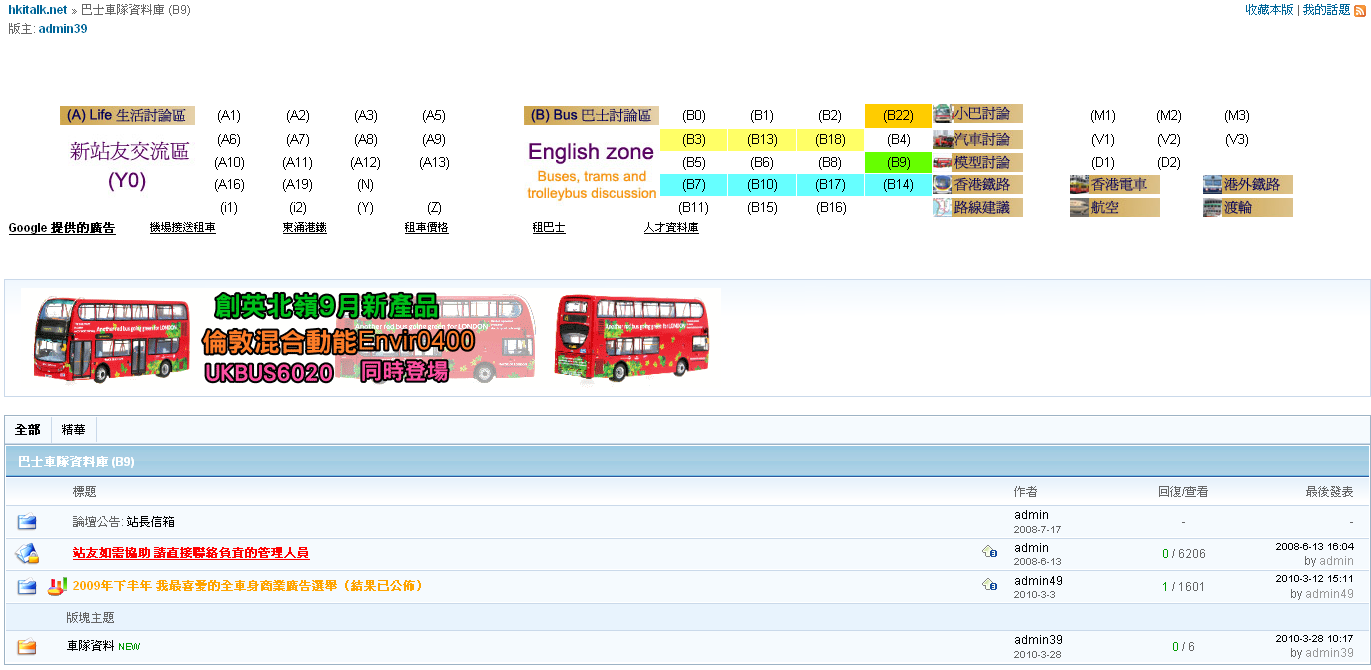Switch to the 精華 tab

73,430
